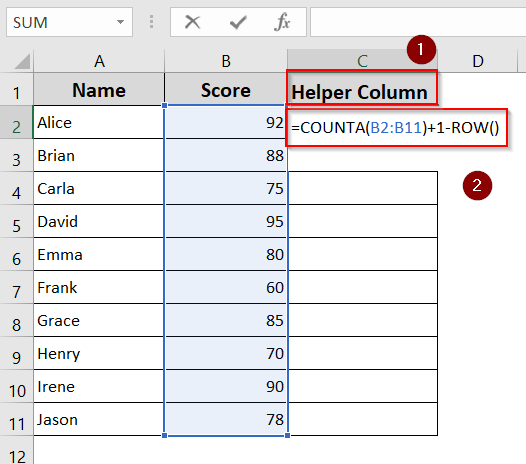Select row 4 header

pos(16,188)
